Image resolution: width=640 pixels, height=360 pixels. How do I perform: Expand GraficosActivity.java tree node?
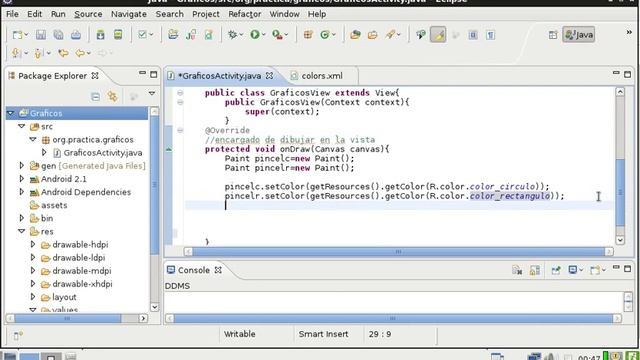pos(44,152)
